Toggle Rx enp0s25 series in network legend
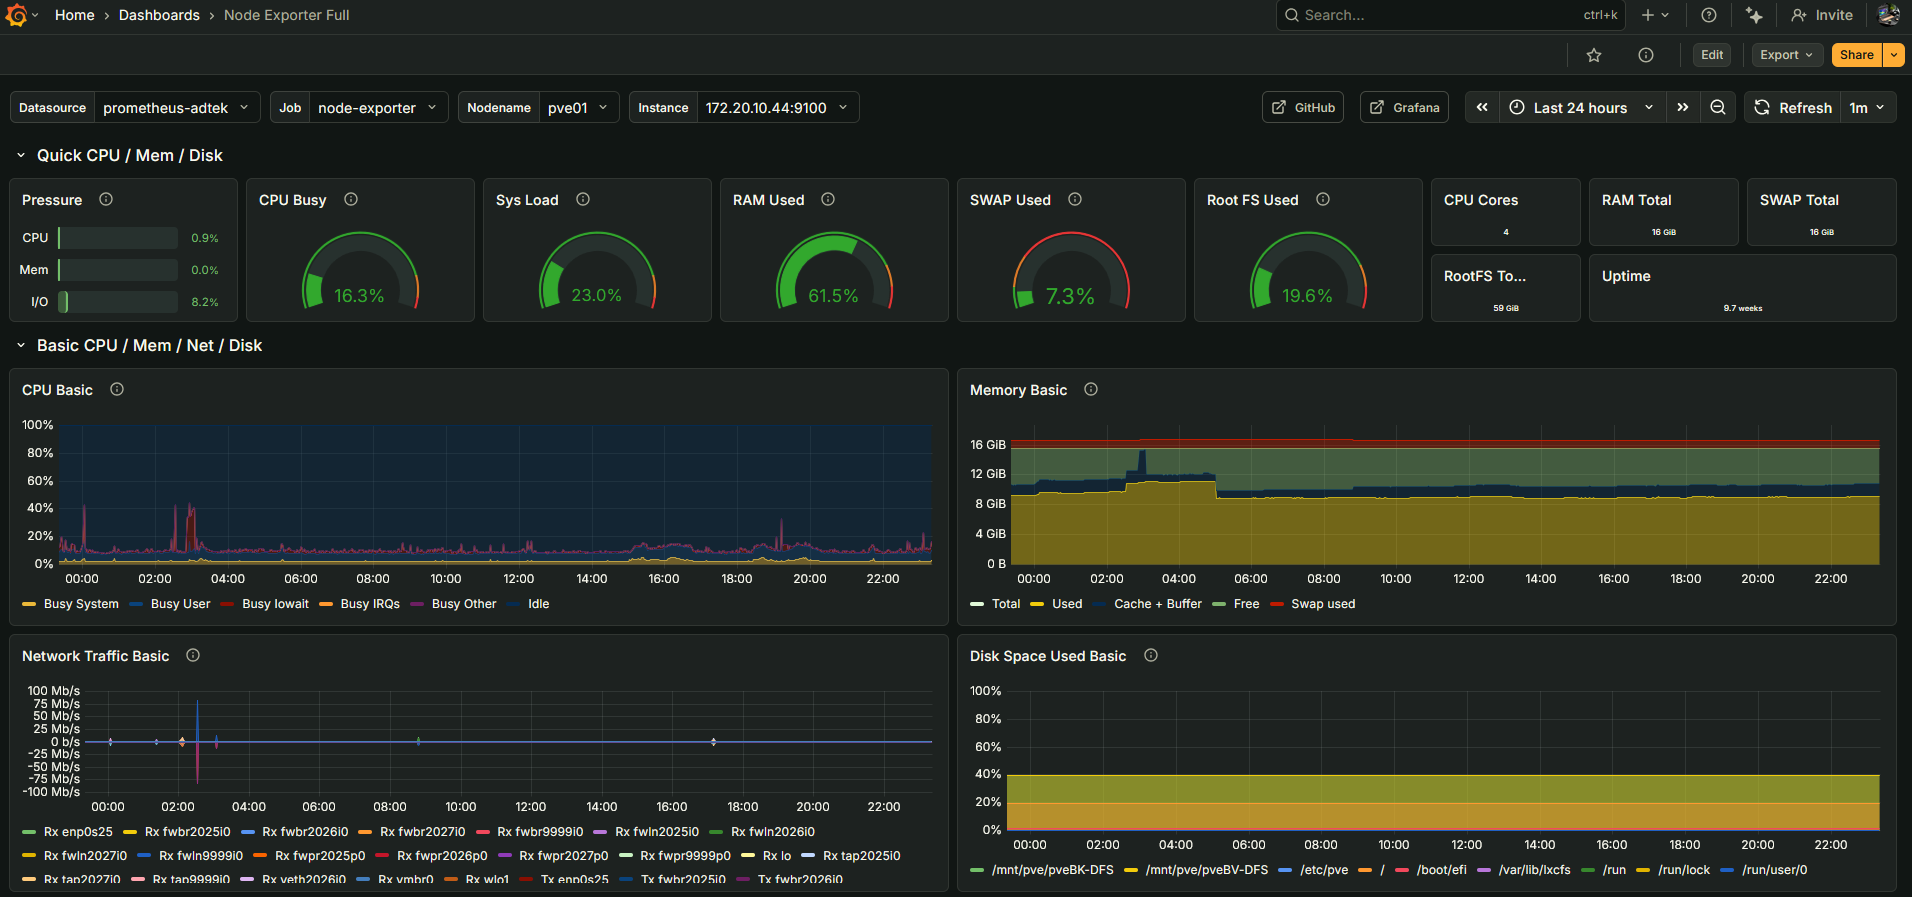The height and width of the screenshot is (897, 1912). click(x=77, y=832)
